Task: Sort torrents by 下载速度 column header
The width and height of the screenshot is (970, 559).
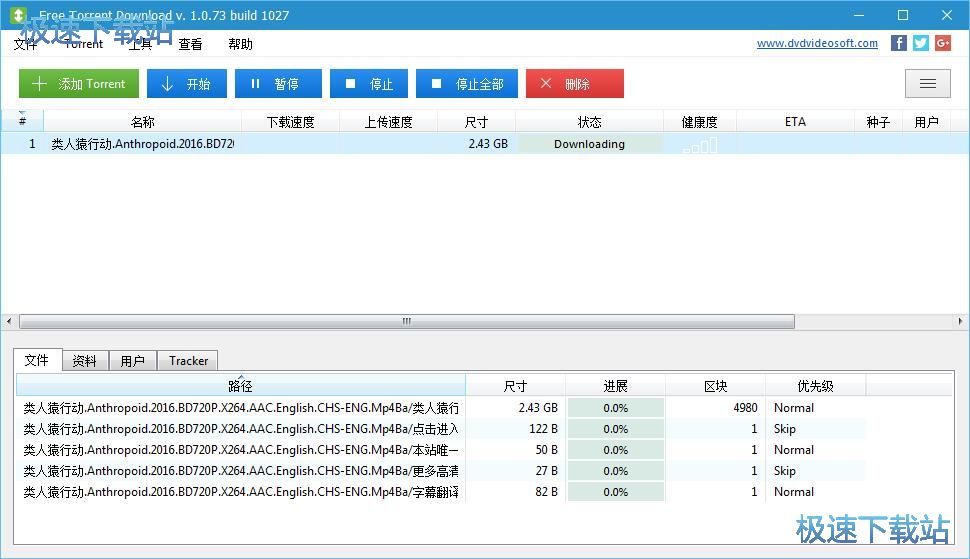Action: tap(290, 122)
